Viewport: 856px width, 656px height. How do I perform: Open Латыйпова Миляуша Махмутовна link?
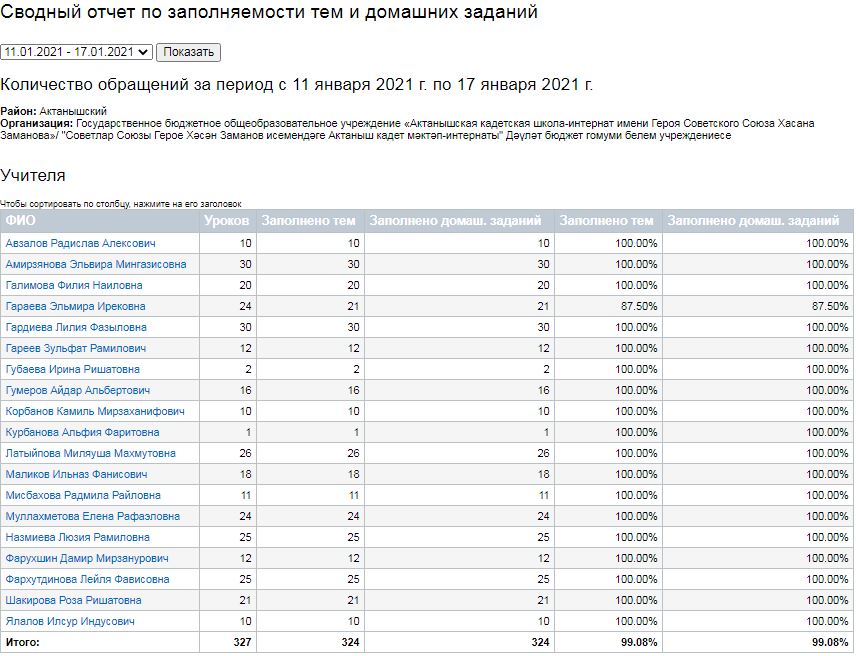click(x=90, y=453)
